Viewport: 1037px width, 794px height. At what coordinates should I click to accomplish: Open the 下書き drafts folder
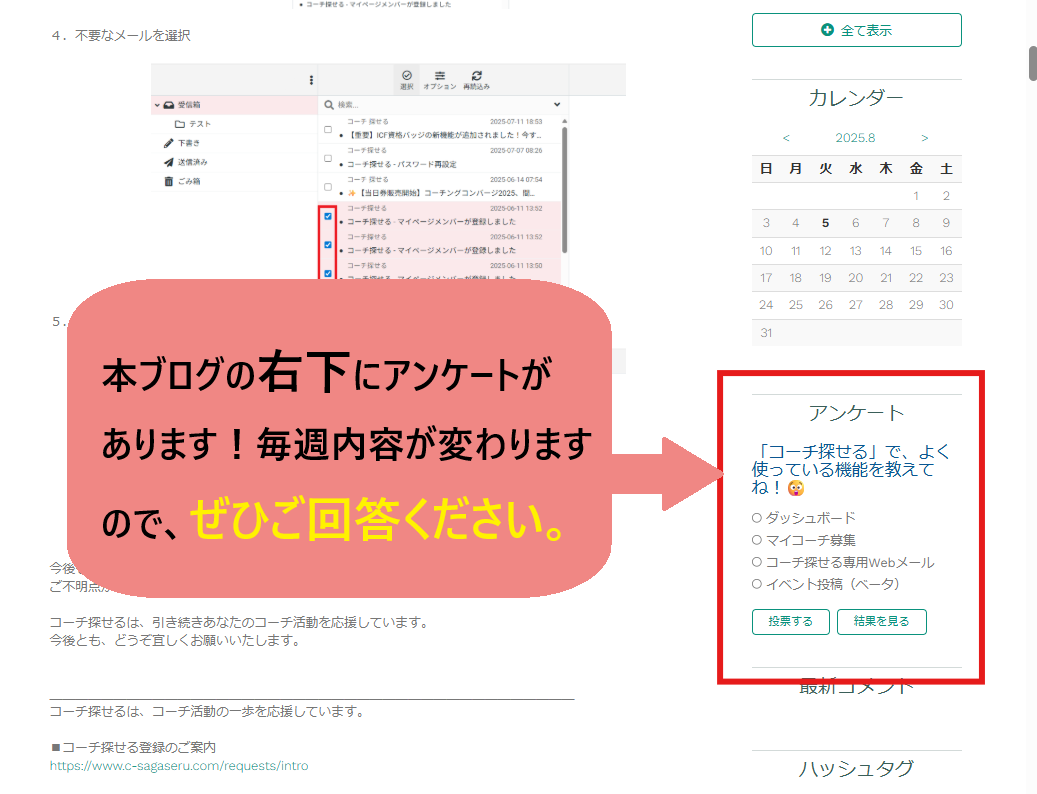[x=182, y=143]
